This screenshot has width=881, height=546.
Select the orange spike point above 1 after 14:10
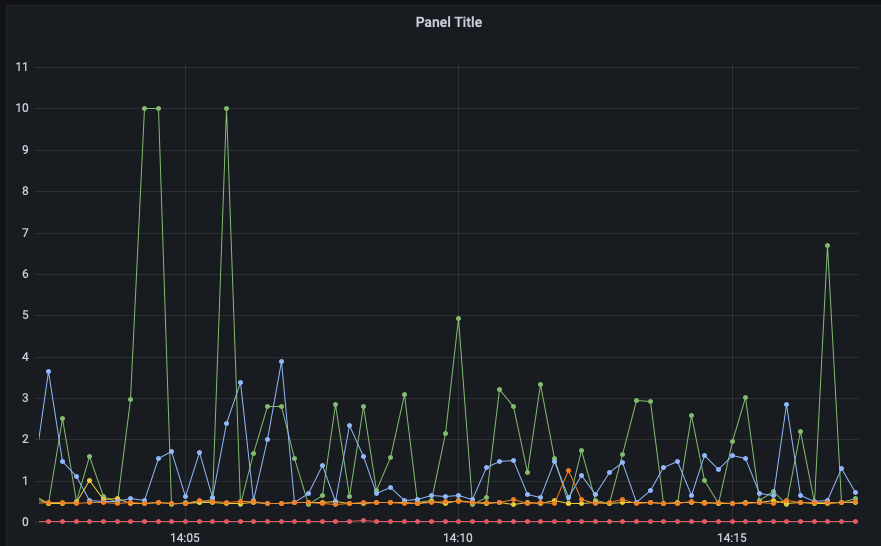pyautogui.click(x=568, y=471)
